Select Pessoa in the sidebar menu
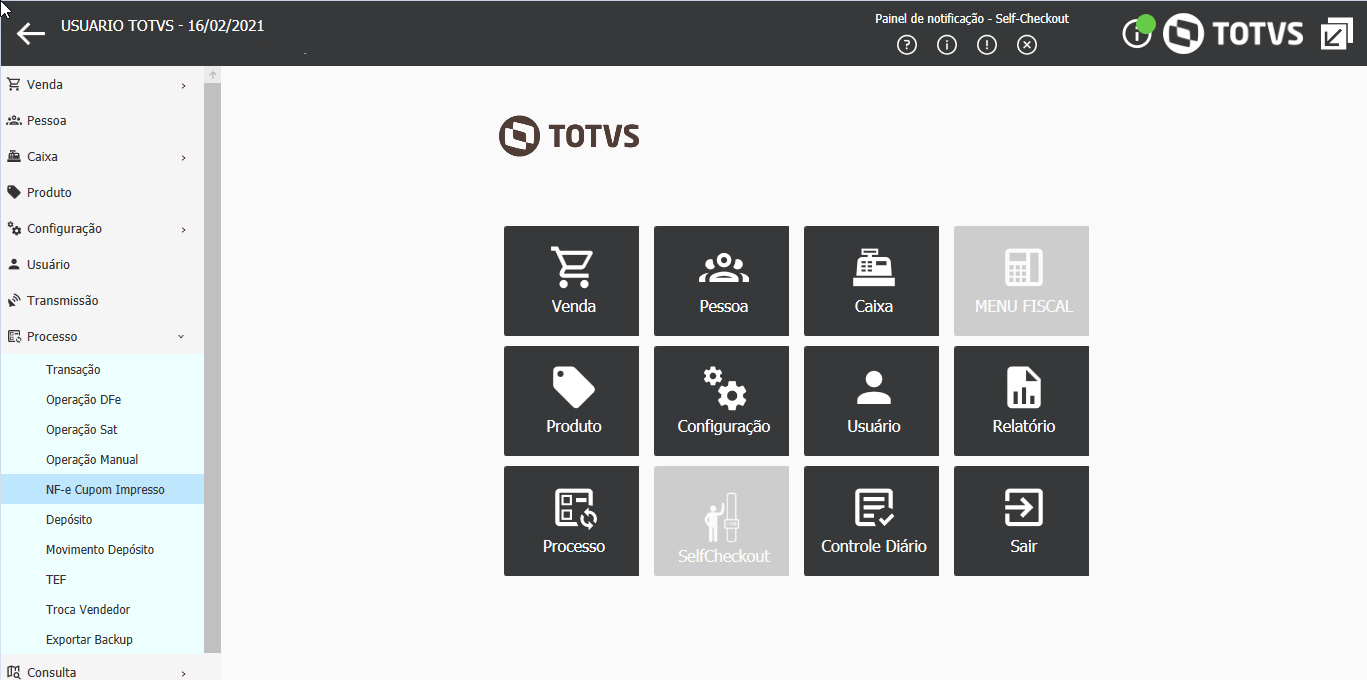 (47, 120)
